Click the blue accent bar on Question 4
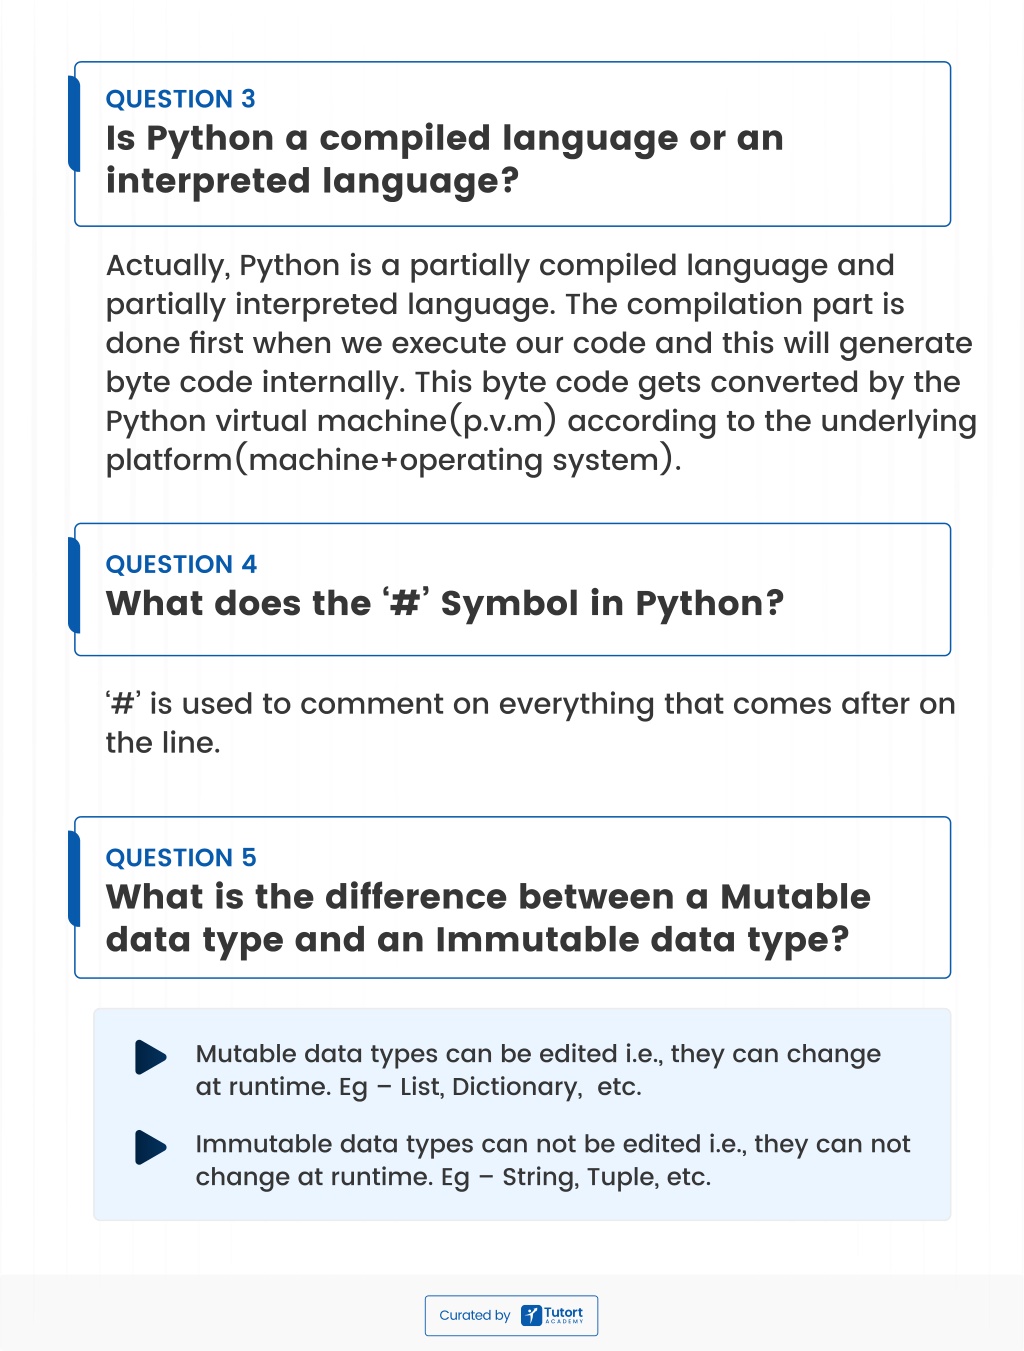The image size is (1024, 1351). (74, 585)
